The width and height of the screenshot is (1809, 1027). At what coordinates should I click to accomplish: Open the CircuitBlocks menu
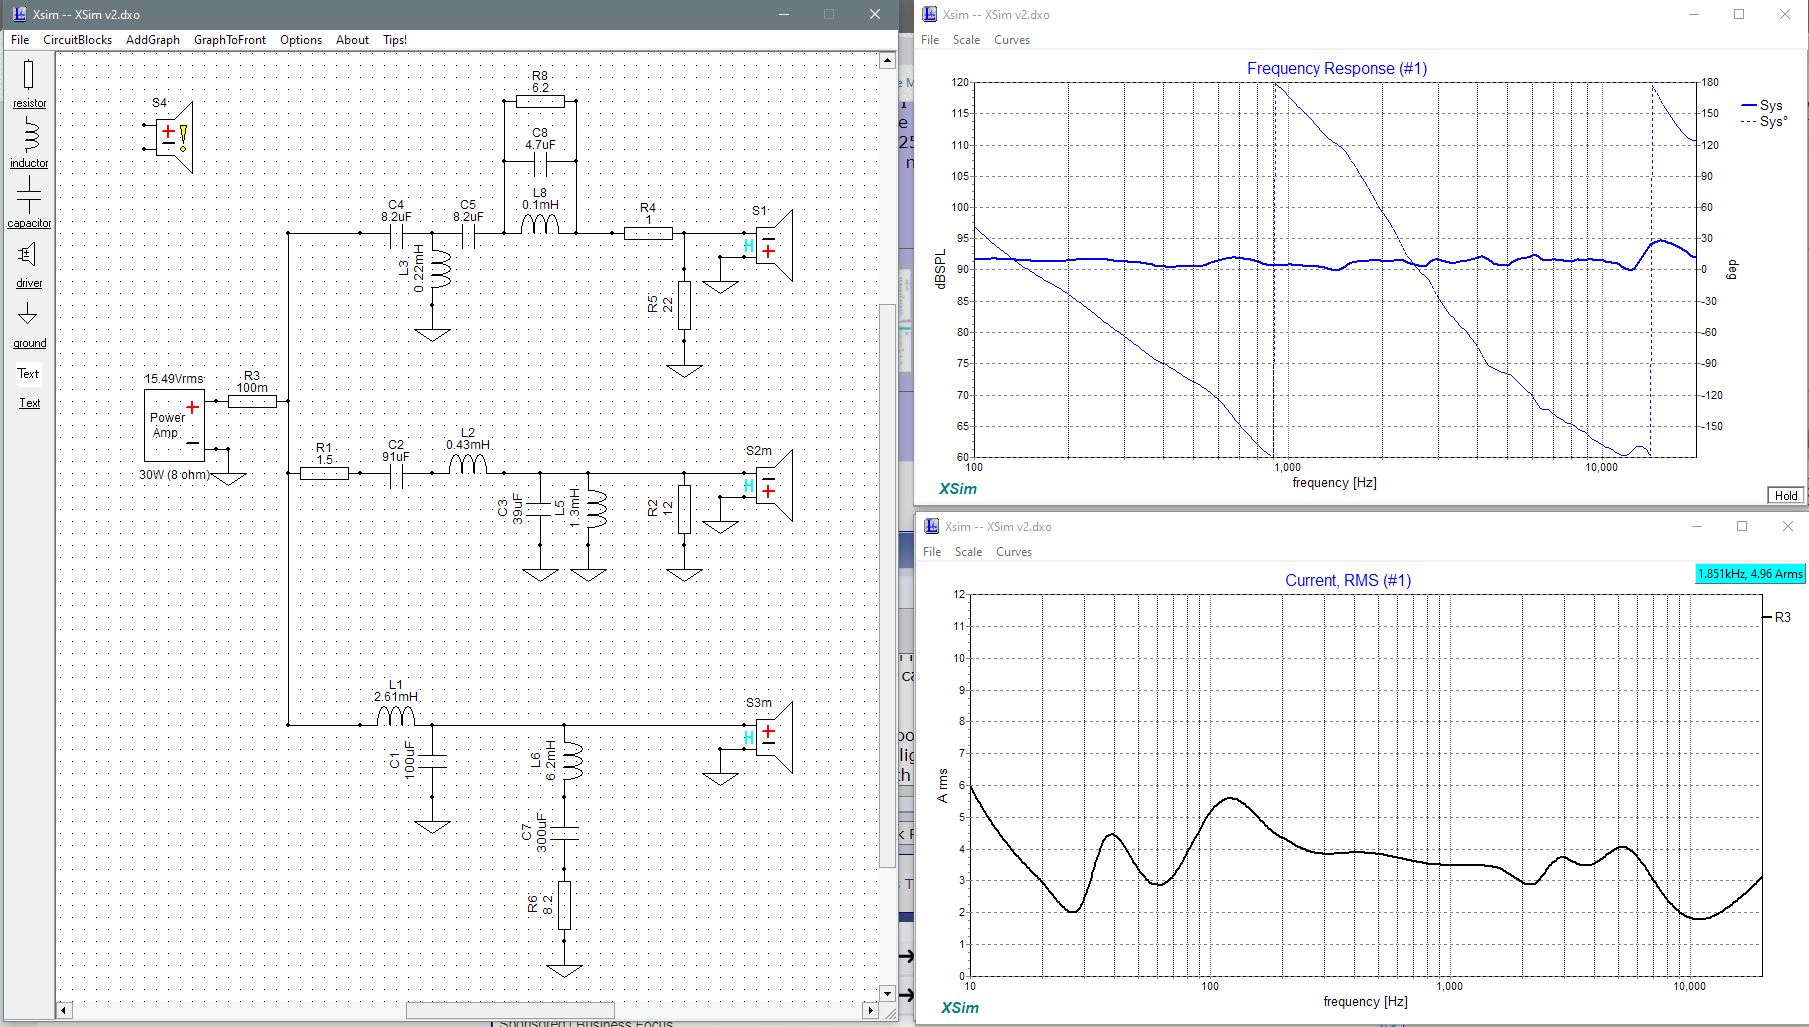coord(77,40)
